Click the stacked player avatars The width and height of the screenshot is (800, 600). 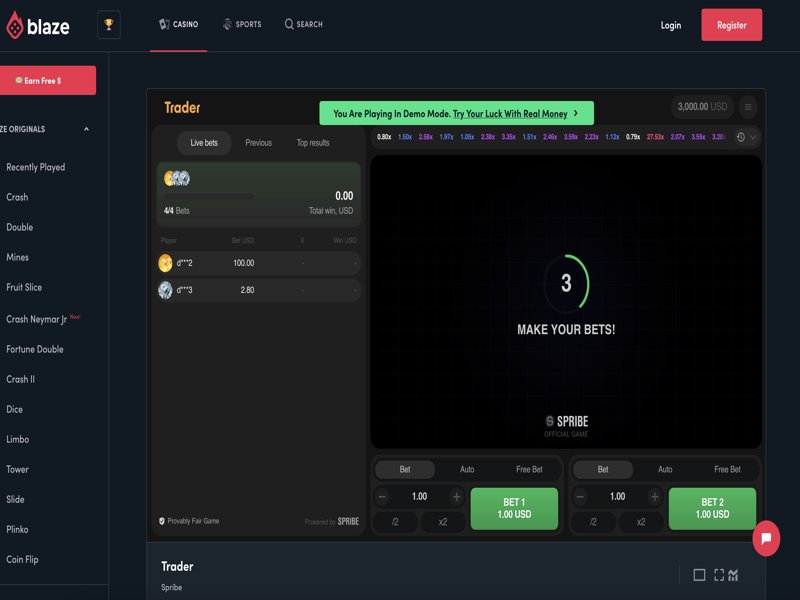click(177, 178)
